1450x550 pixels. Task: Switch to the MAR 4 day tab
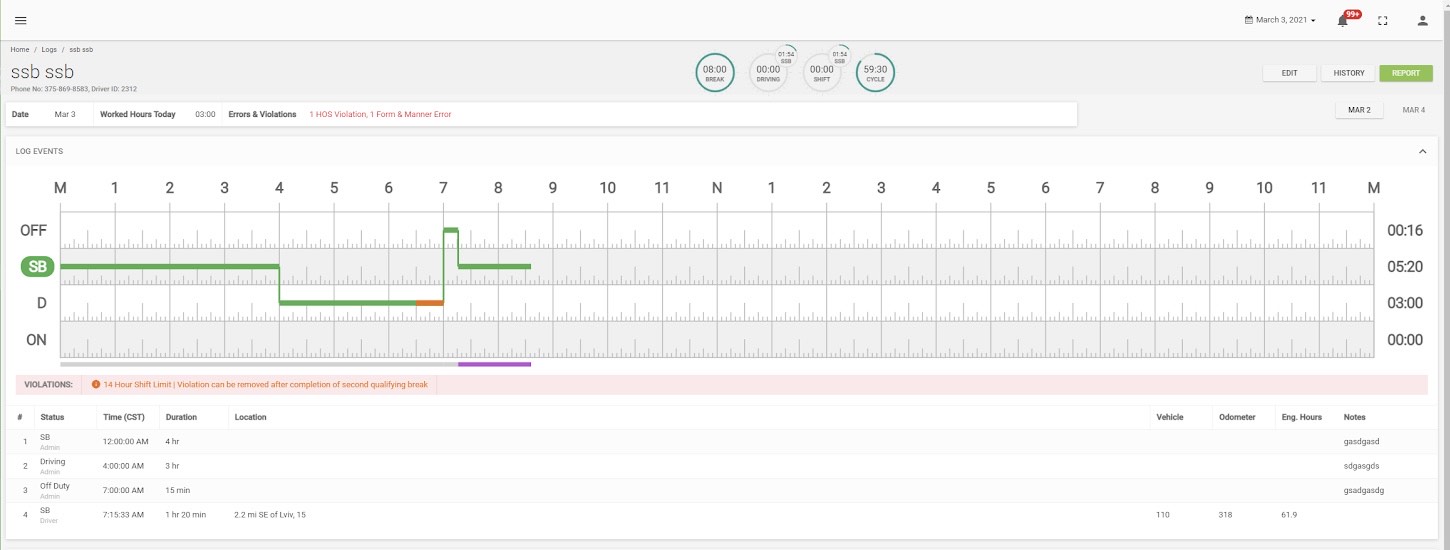click(1414, 110)
